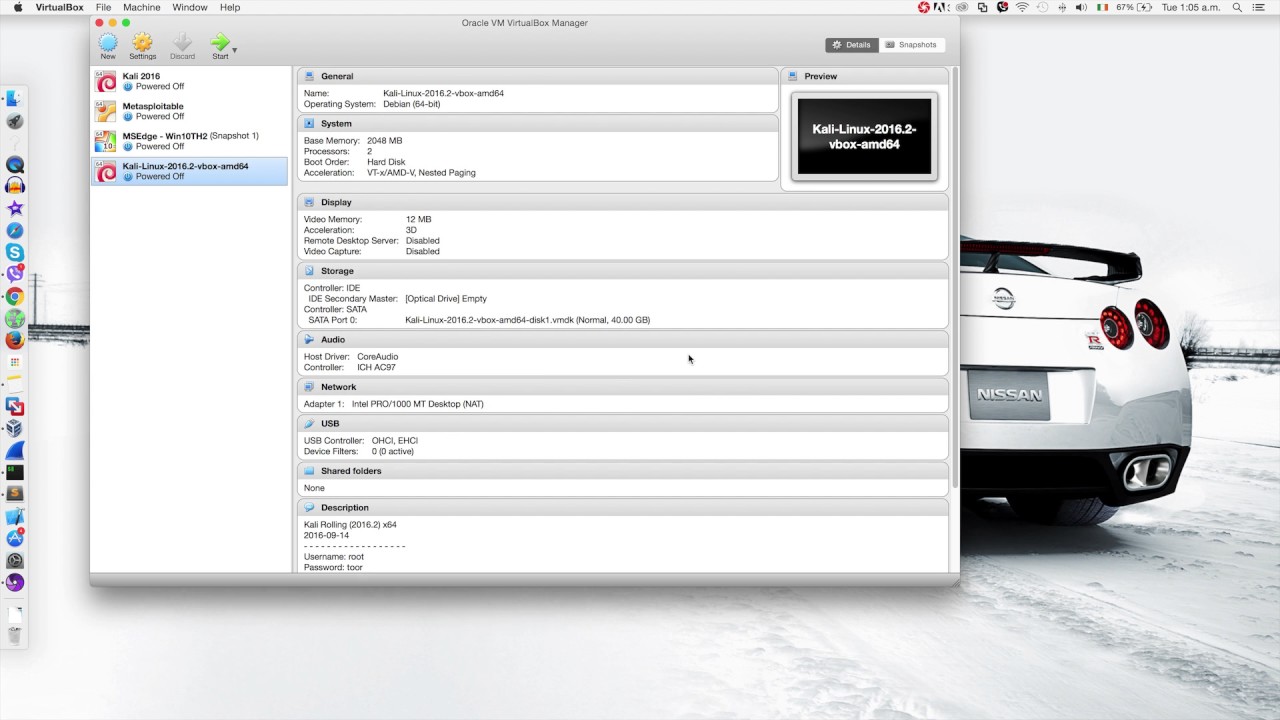Click the Preview section monitor icon
This screenshot has width=1280, height=720.
792,76
